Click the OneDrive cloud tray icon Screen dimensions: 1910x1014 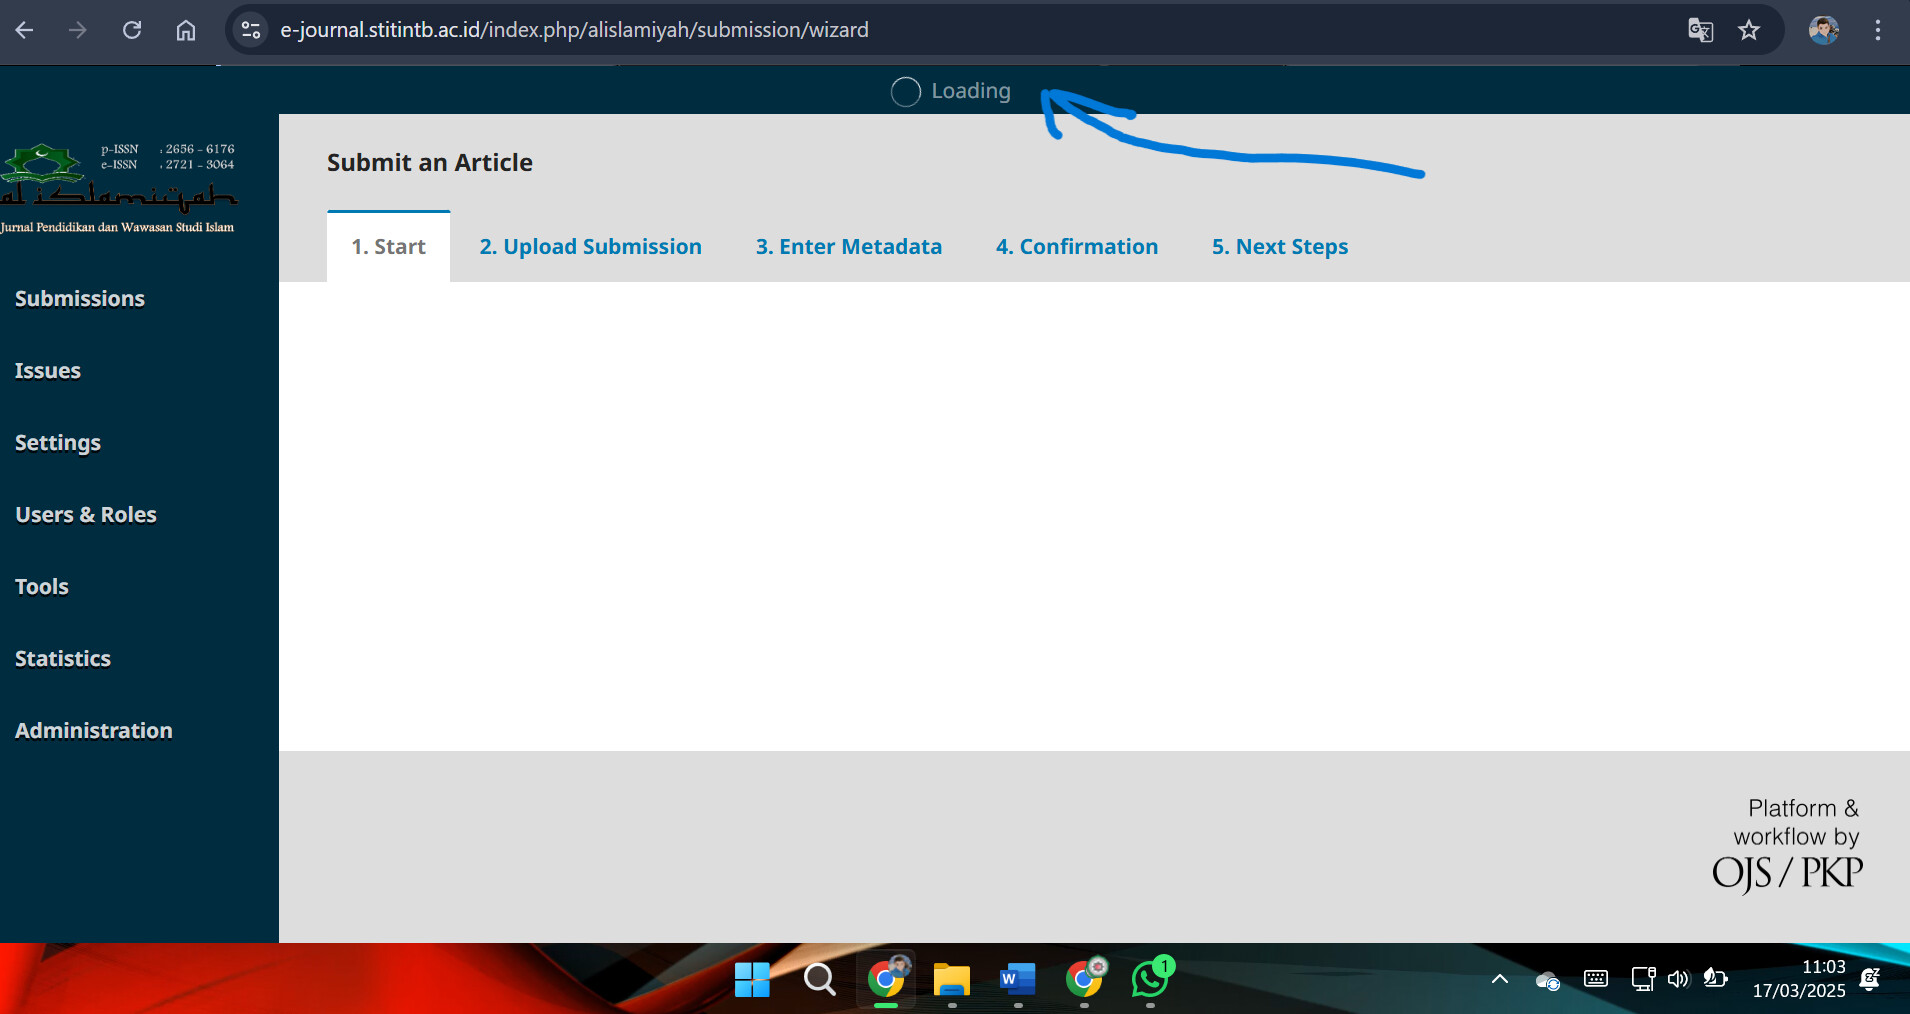pyautogui.click(x=1548, y=981)
